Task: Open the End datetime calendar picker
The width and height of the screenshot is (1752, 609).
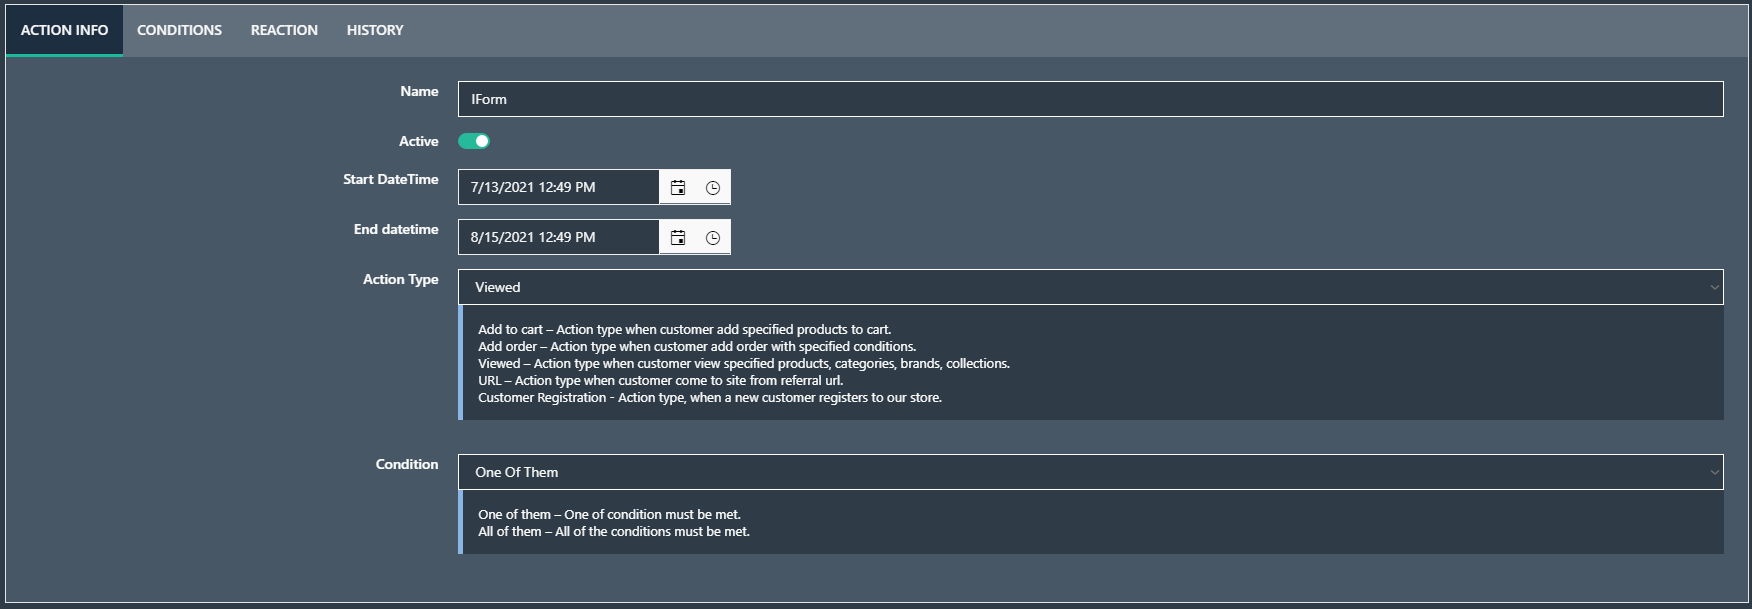Action: click(678, 237)
